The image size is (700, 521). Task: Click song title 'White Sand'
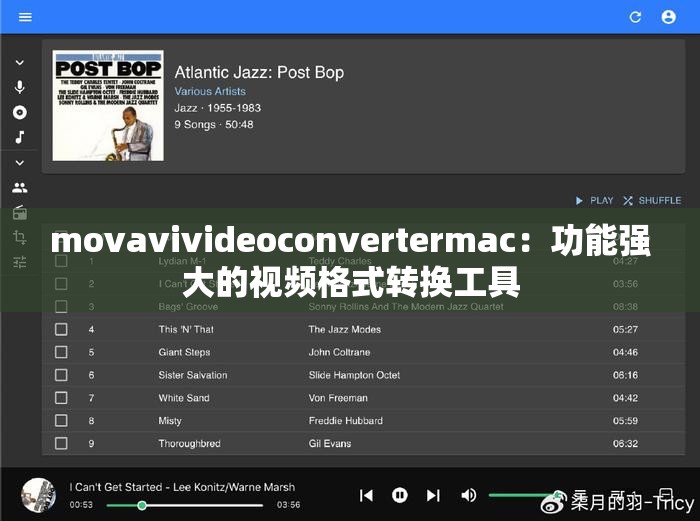(184, 398)
